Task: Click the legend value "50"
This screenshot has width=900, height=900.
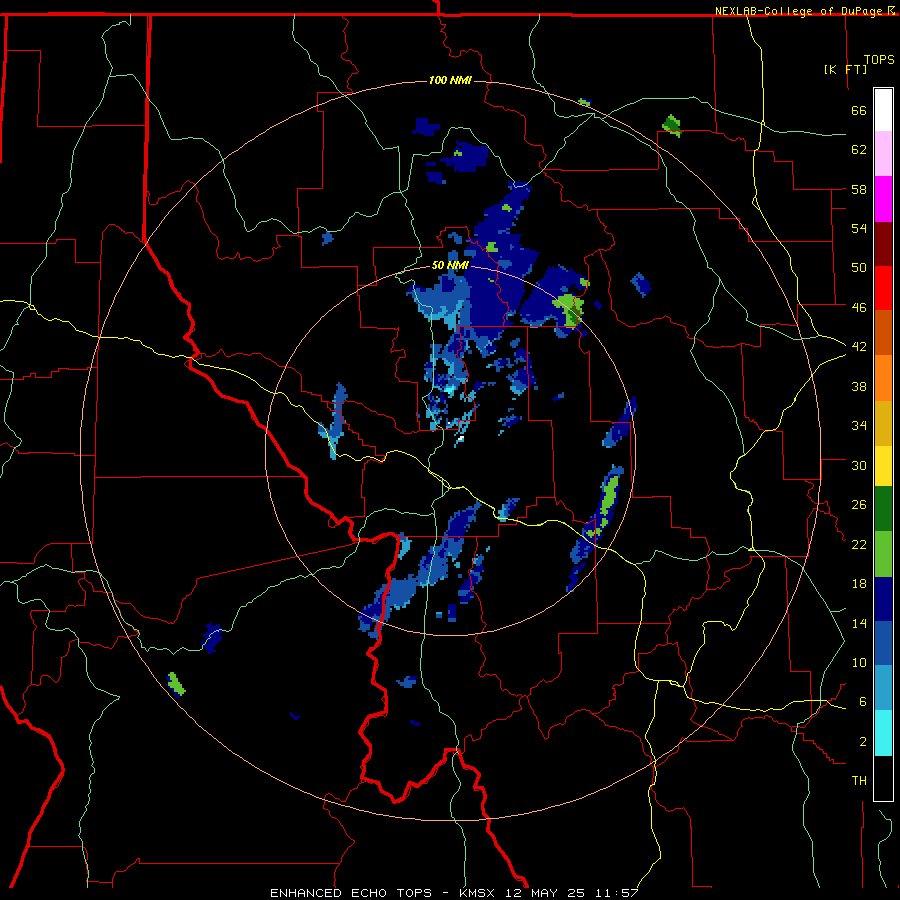Action: click(859, 268)
